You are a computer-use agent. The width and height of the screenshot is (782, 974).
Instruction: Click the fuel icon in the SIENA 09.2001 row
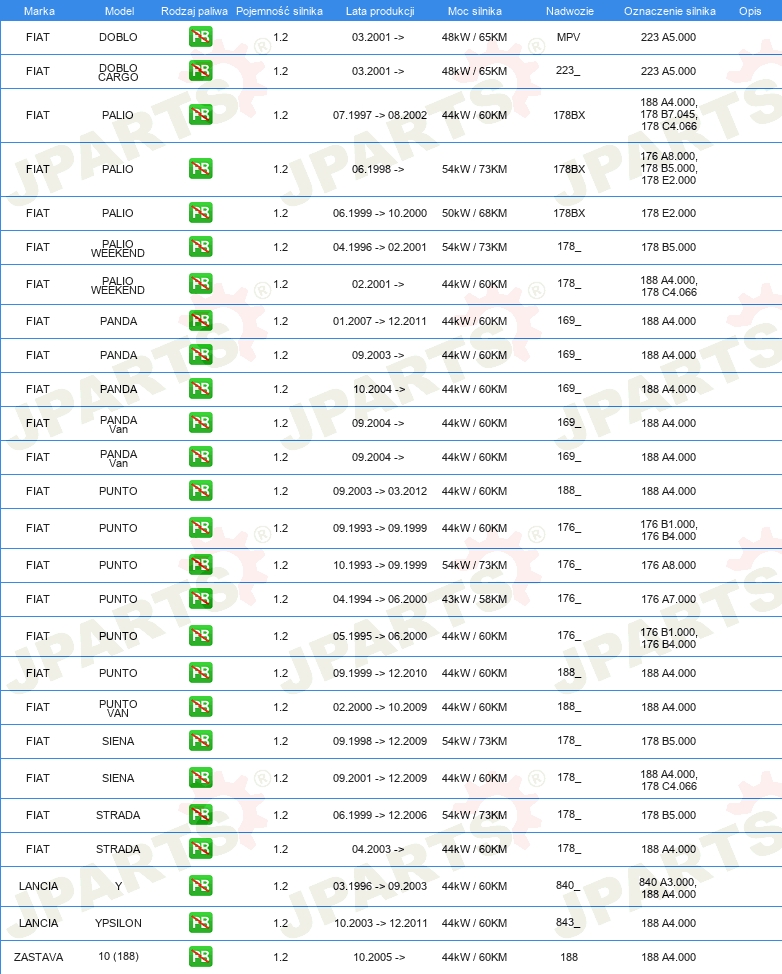tap(201, 778)
